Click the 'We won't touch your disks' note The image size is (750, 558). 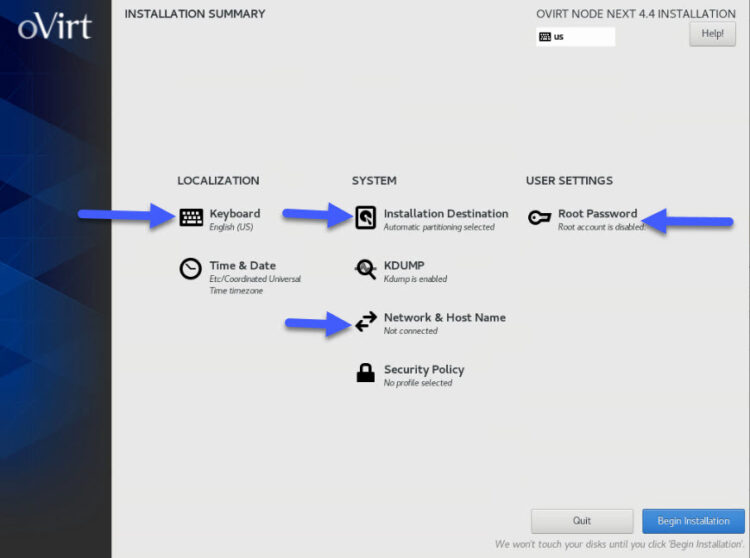[x=619, y=544]
